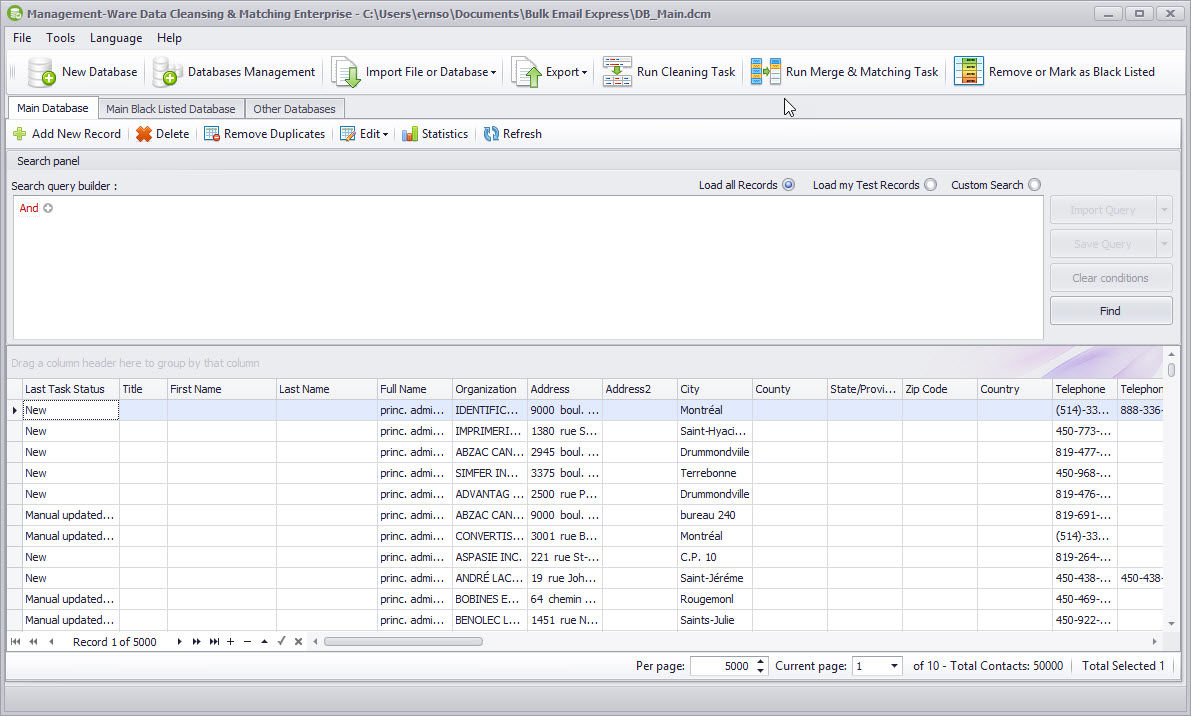Open Databases Management tool

click(234, 72)
